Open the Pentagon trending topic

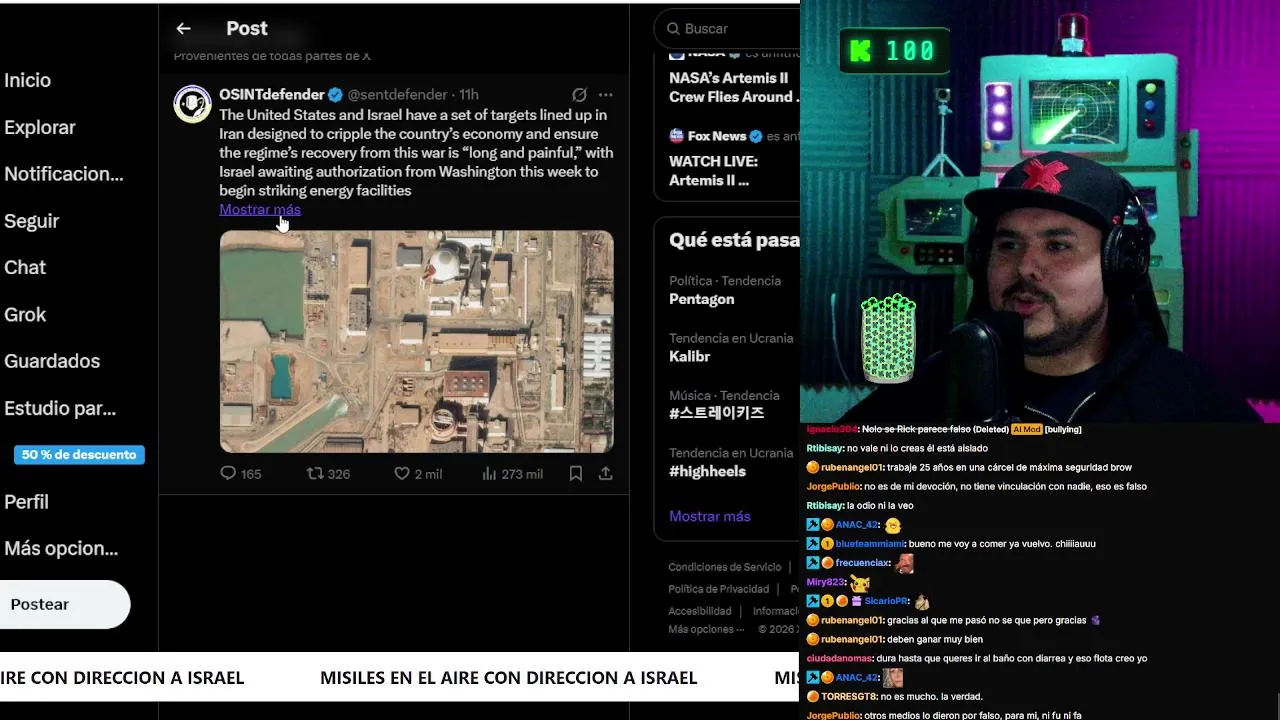click(701, 299)
